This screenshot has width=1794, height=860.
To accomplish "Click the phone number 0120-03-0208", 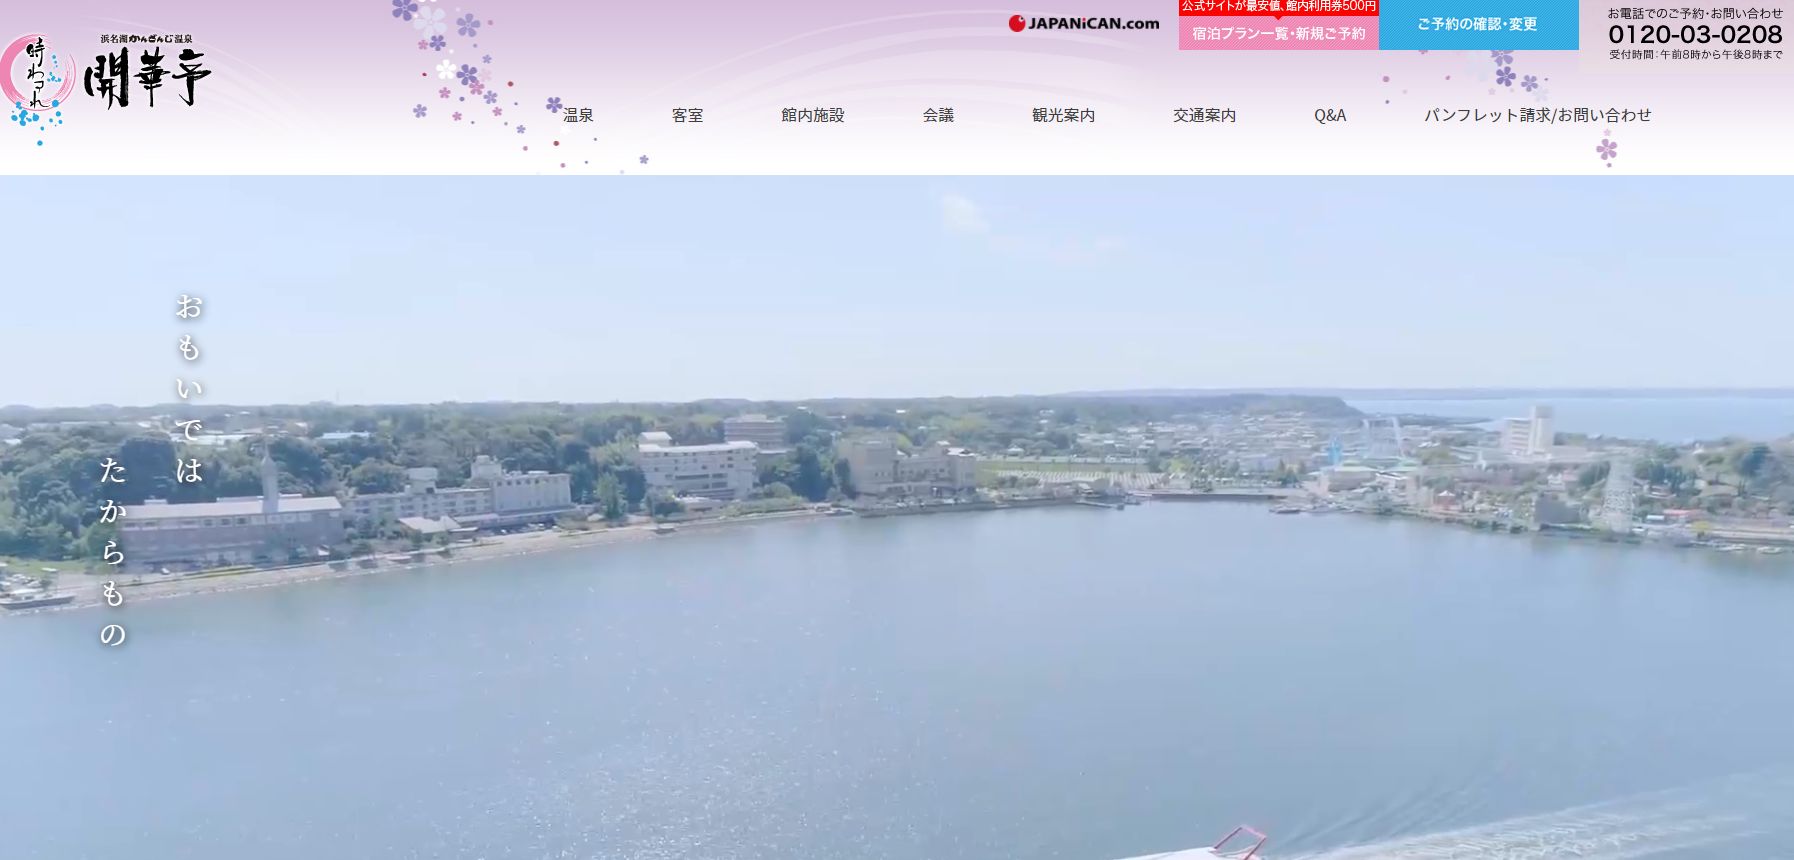I will 1694,34.
